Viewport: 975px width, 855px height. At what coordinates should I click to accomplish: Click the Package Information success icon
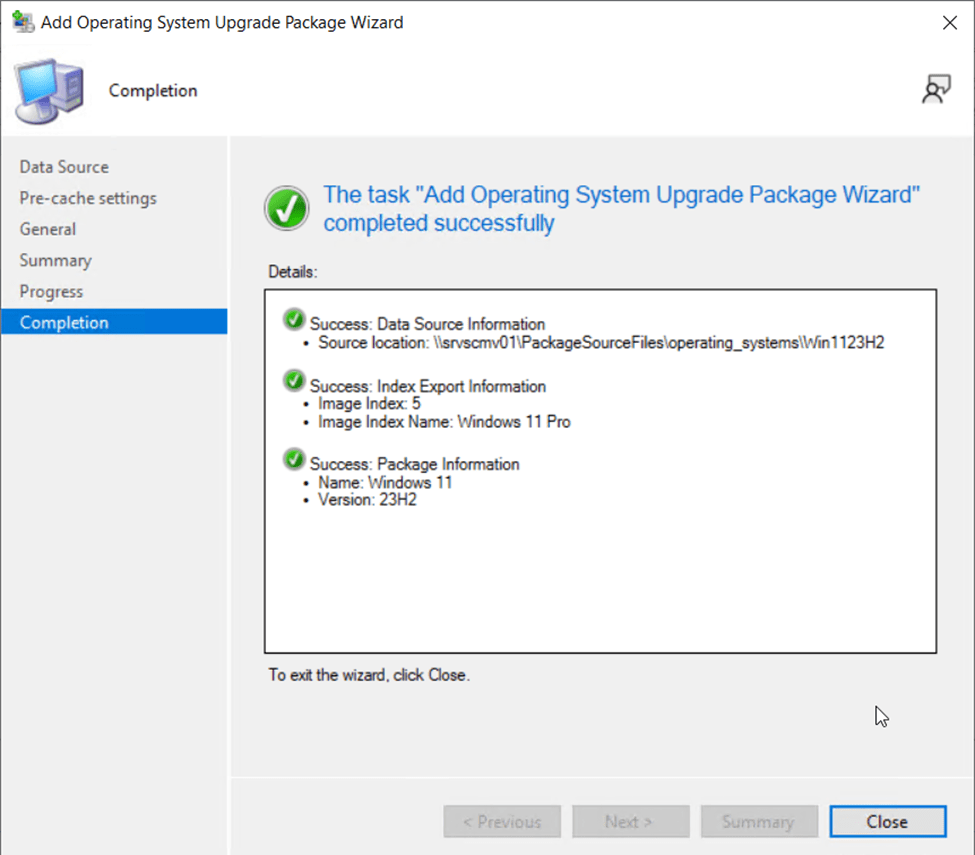point(294,459)
